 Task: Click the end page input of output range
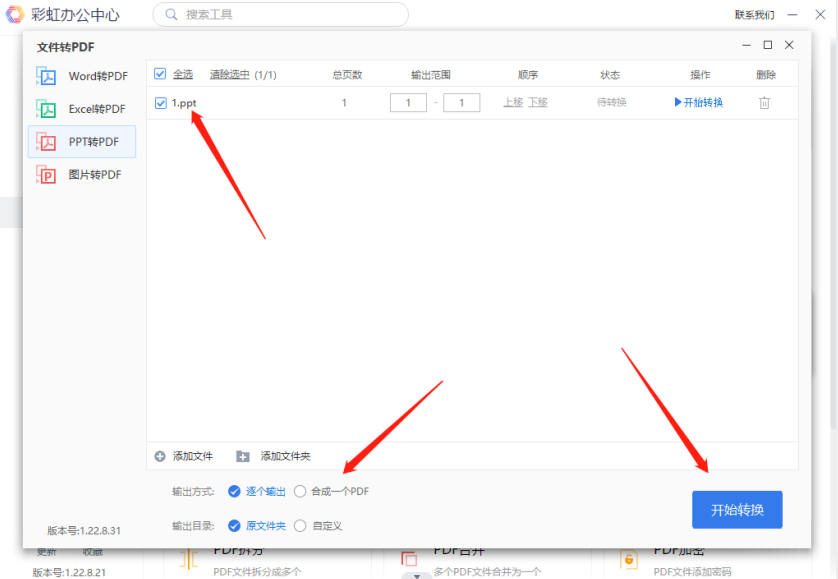pyautogui.click(x=462, y=102)
